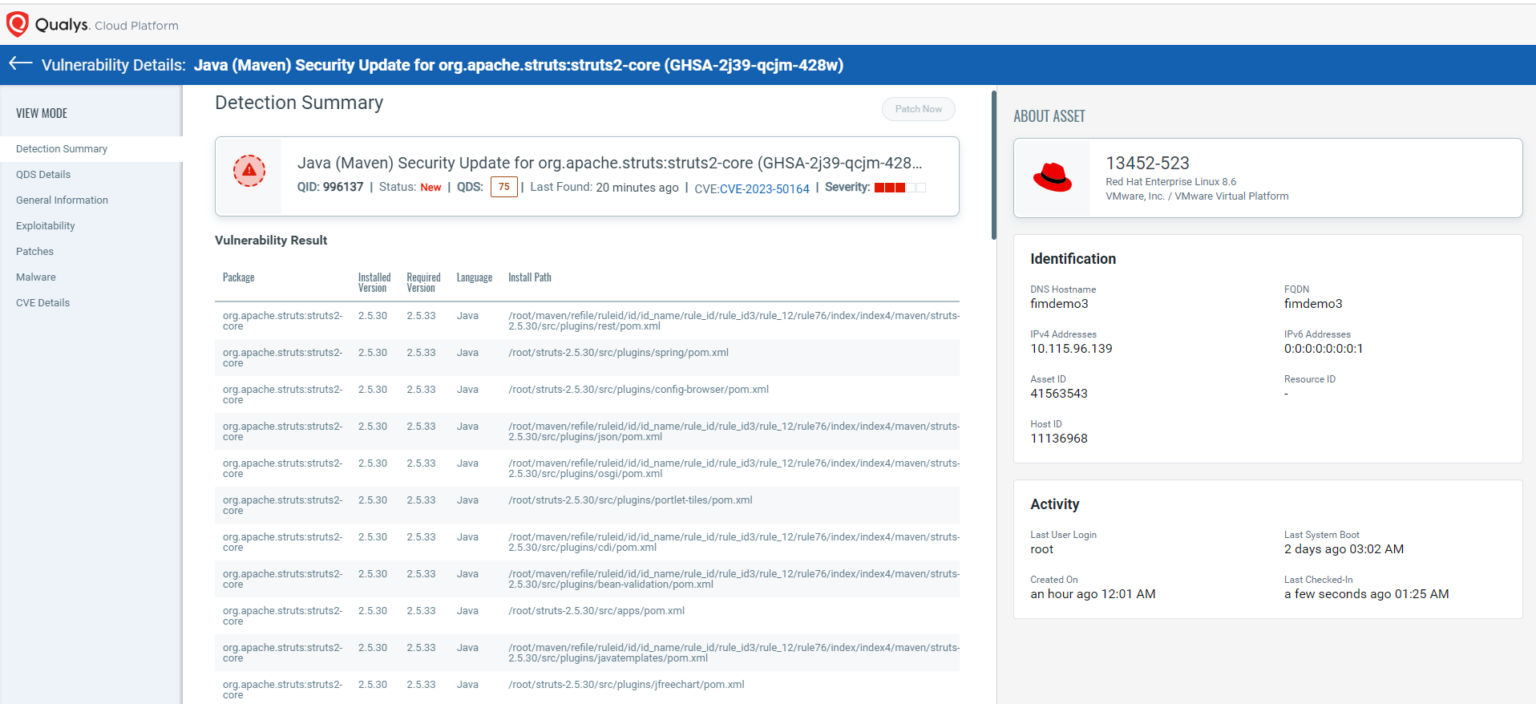Select Patches in the sidebar
1536x704 pixels.
pyautogui.click(x=35, y=251)
